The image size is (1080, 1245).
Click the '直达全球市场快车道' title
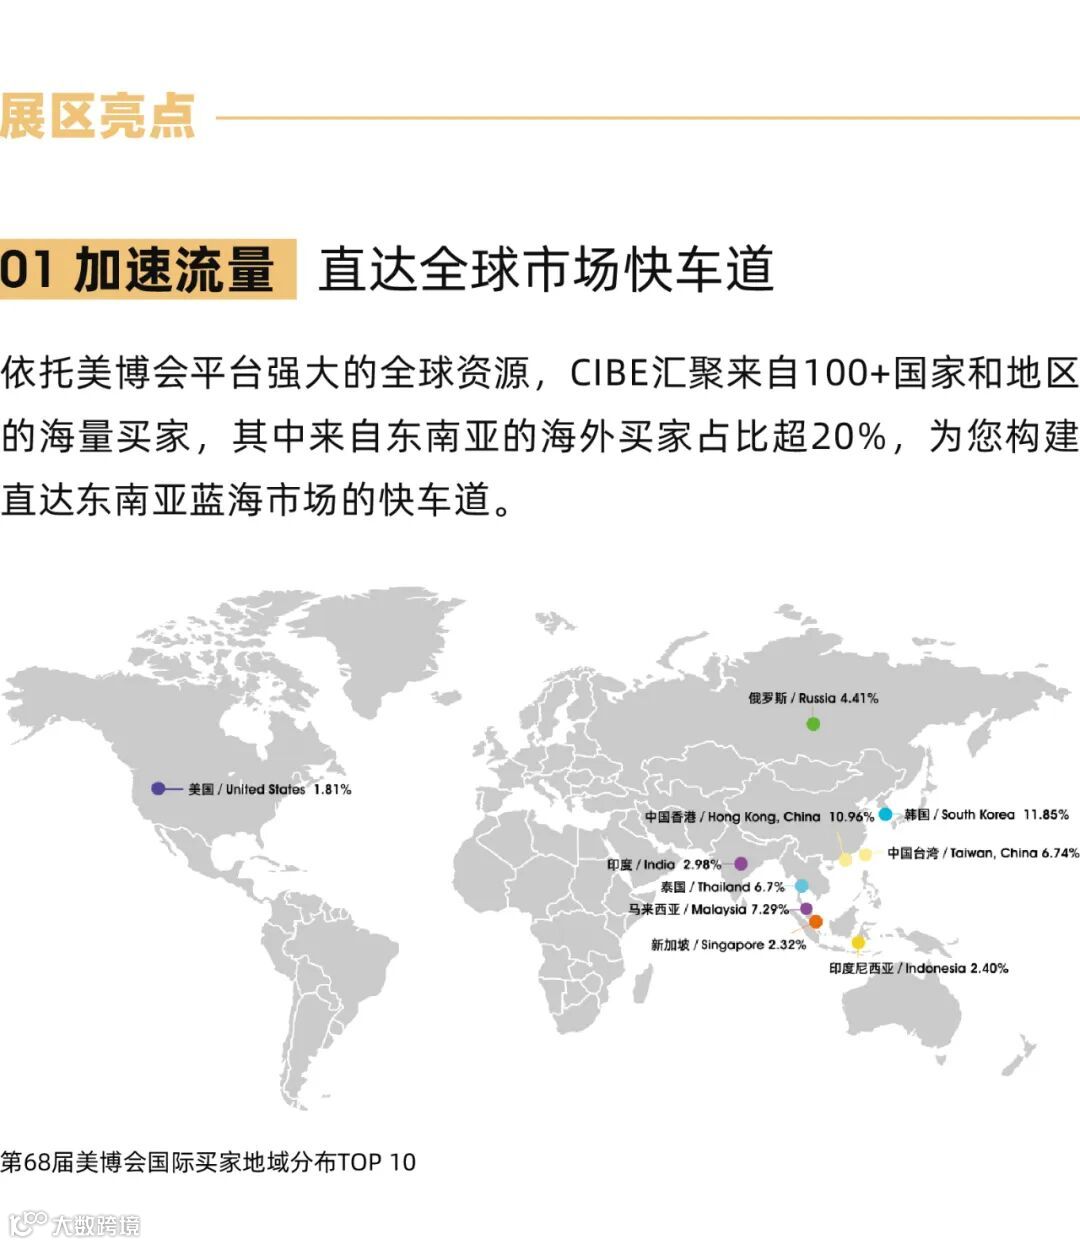(x=546, y=270)
